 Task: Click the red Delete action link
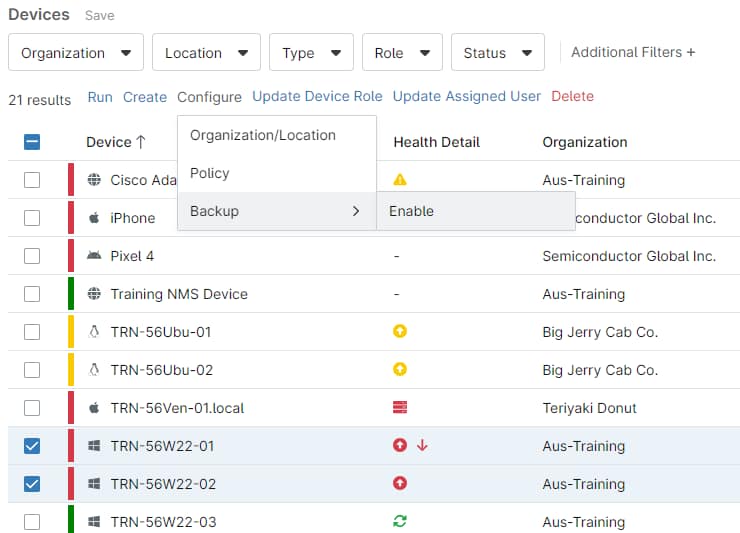click(572, 97)
